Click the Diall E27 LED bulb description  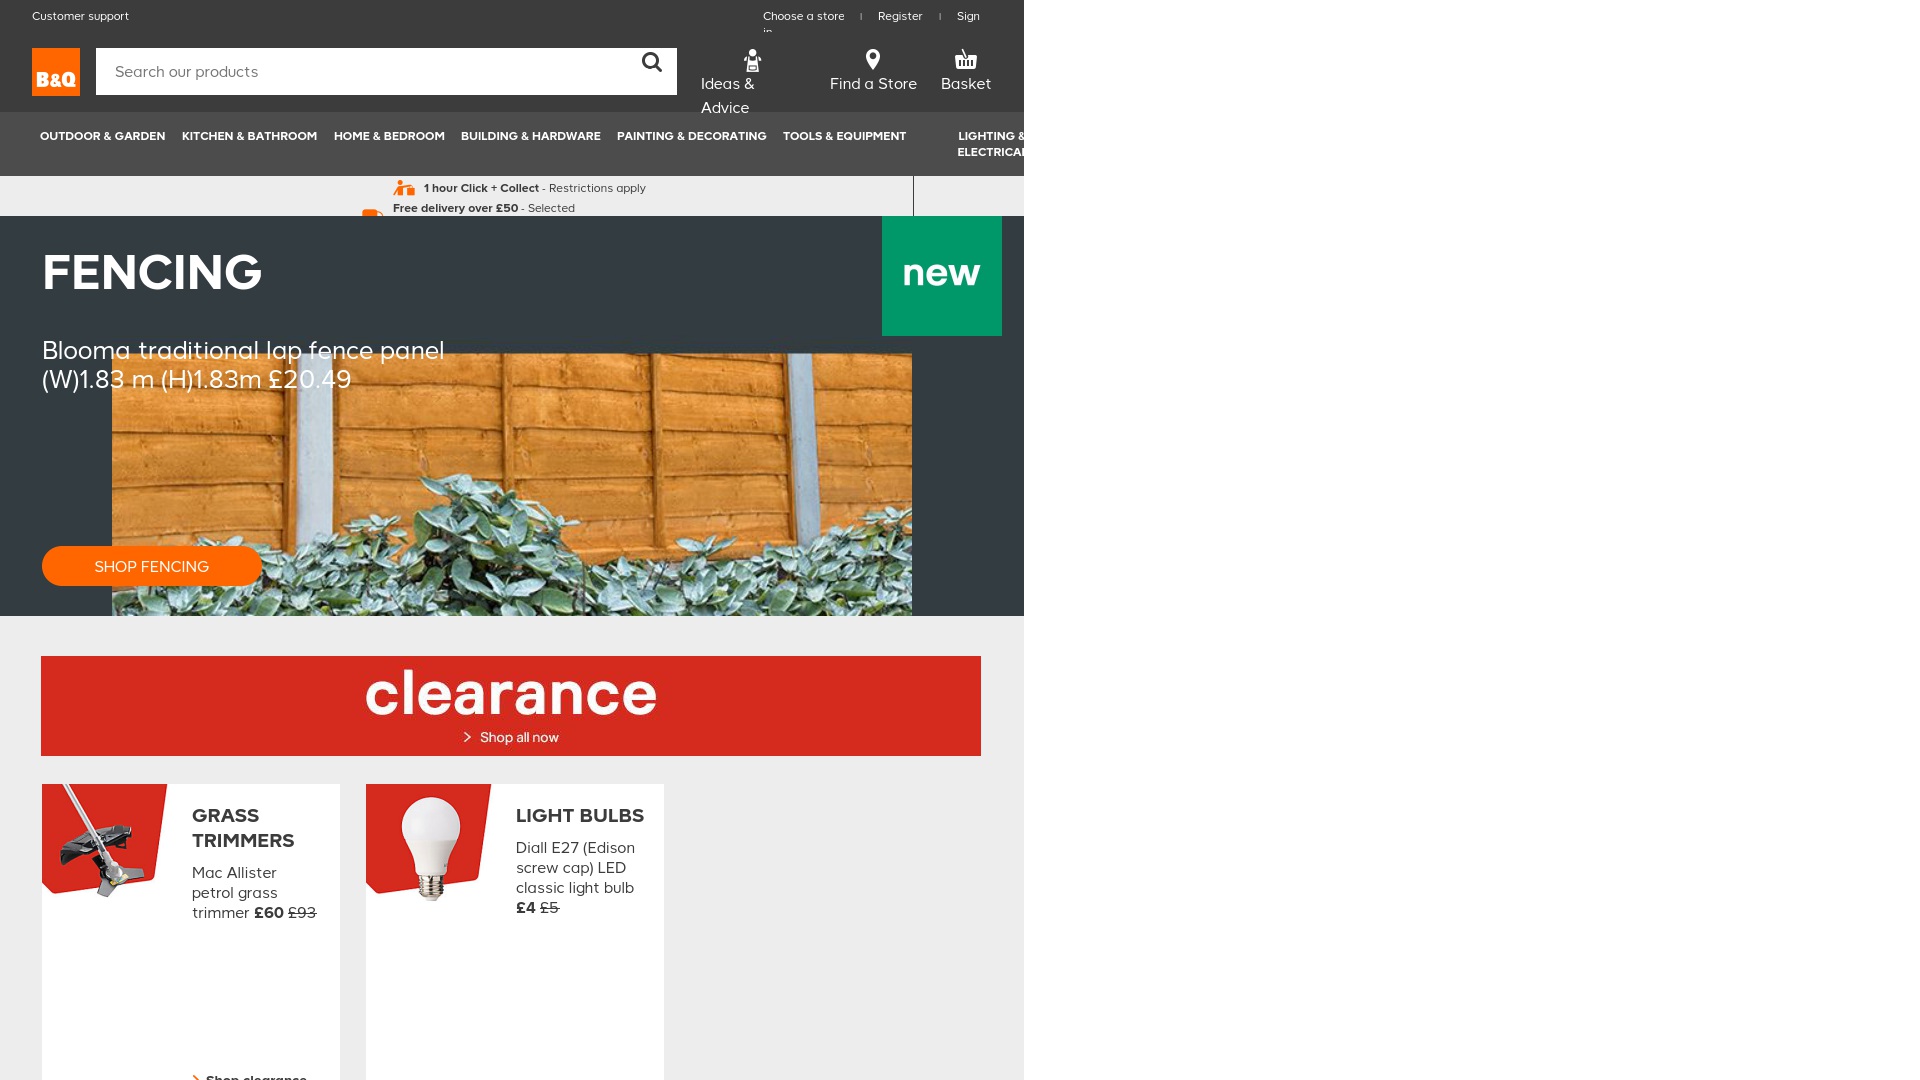(x=575, y=867)
